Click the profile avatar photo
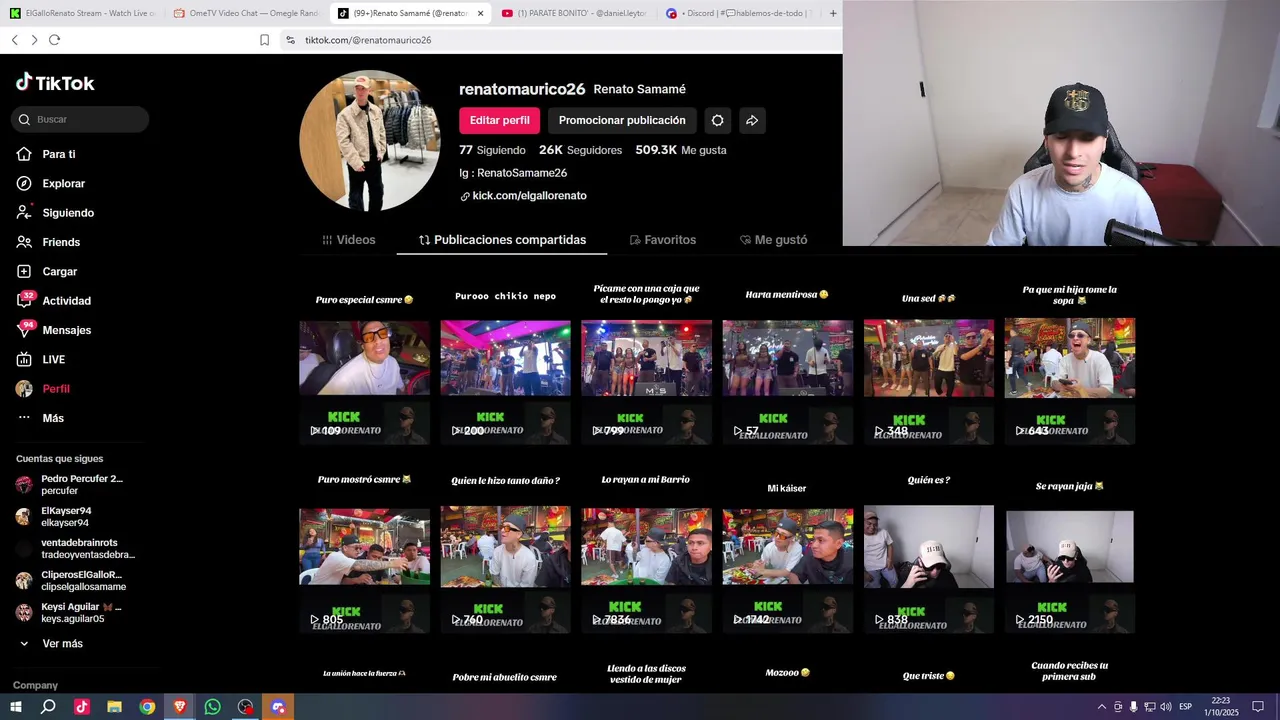This screenshot has height=720, width=1280. pyautogui.click(x=370, y=141)
